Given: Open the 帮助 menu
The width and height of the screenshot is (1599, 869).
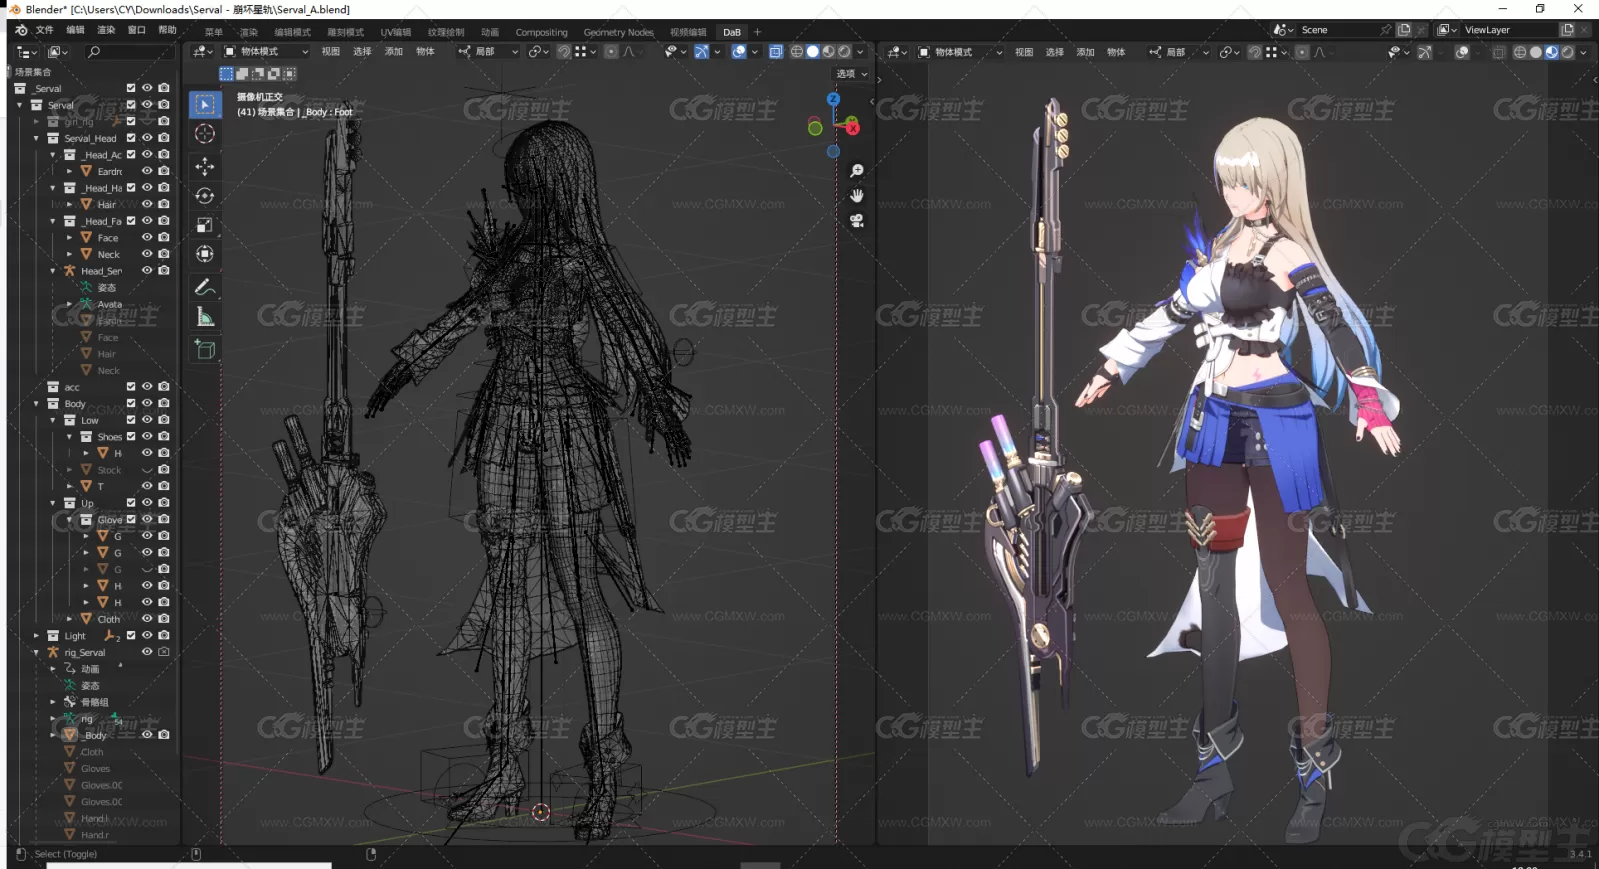Looking at the screenshot, I should pyautogui.click(x=168, y=30).
